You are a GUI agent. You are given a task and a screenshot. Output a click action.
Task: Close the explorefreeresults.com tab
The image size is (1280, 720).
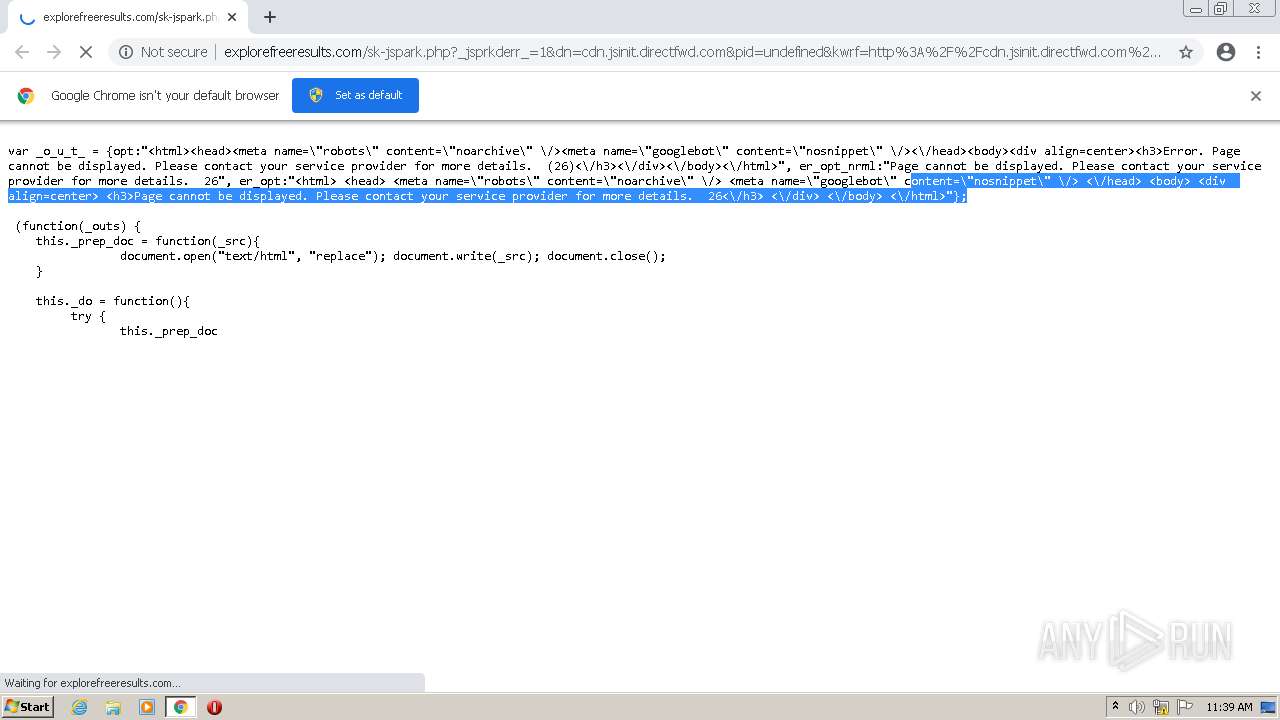232,17
